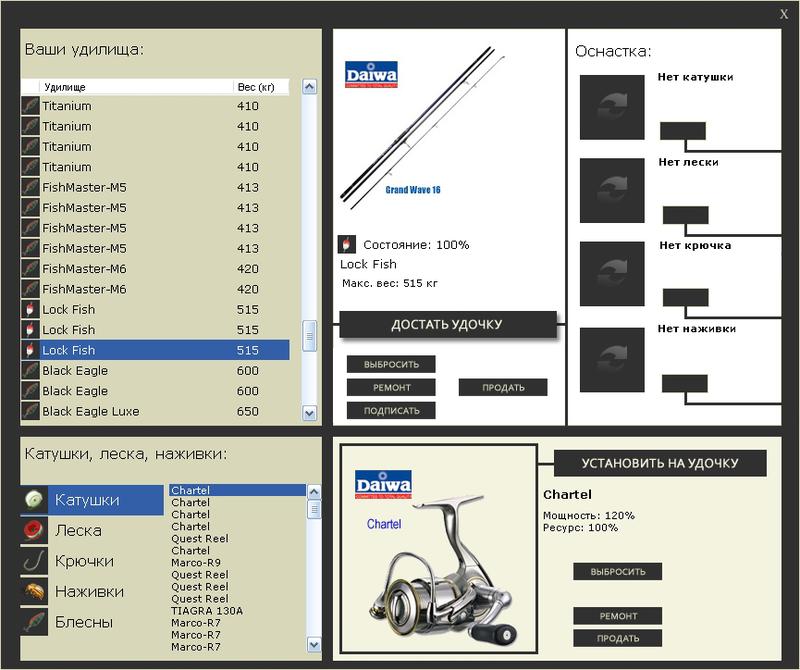Click the bait icon beside Наживки
800x670 pixels.
(34, 591)
